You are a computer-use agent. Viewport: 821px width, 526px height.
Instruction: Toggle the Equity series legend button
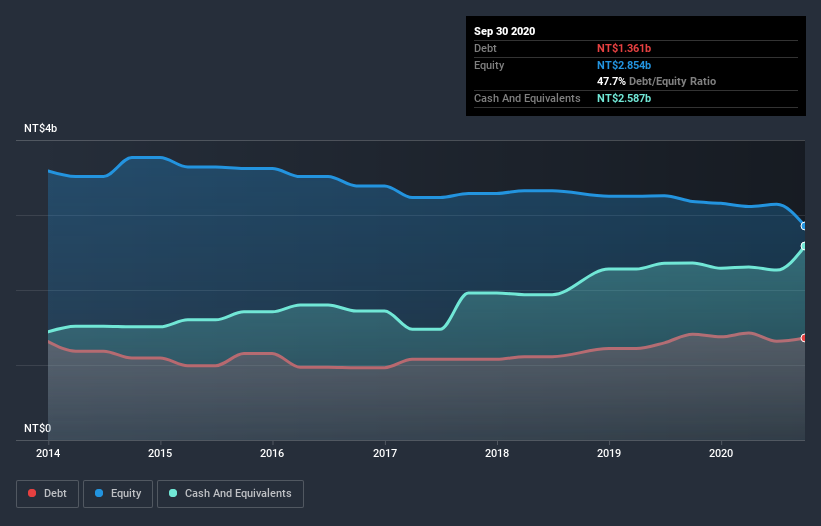pyautogui.click(x=118, y=494)
